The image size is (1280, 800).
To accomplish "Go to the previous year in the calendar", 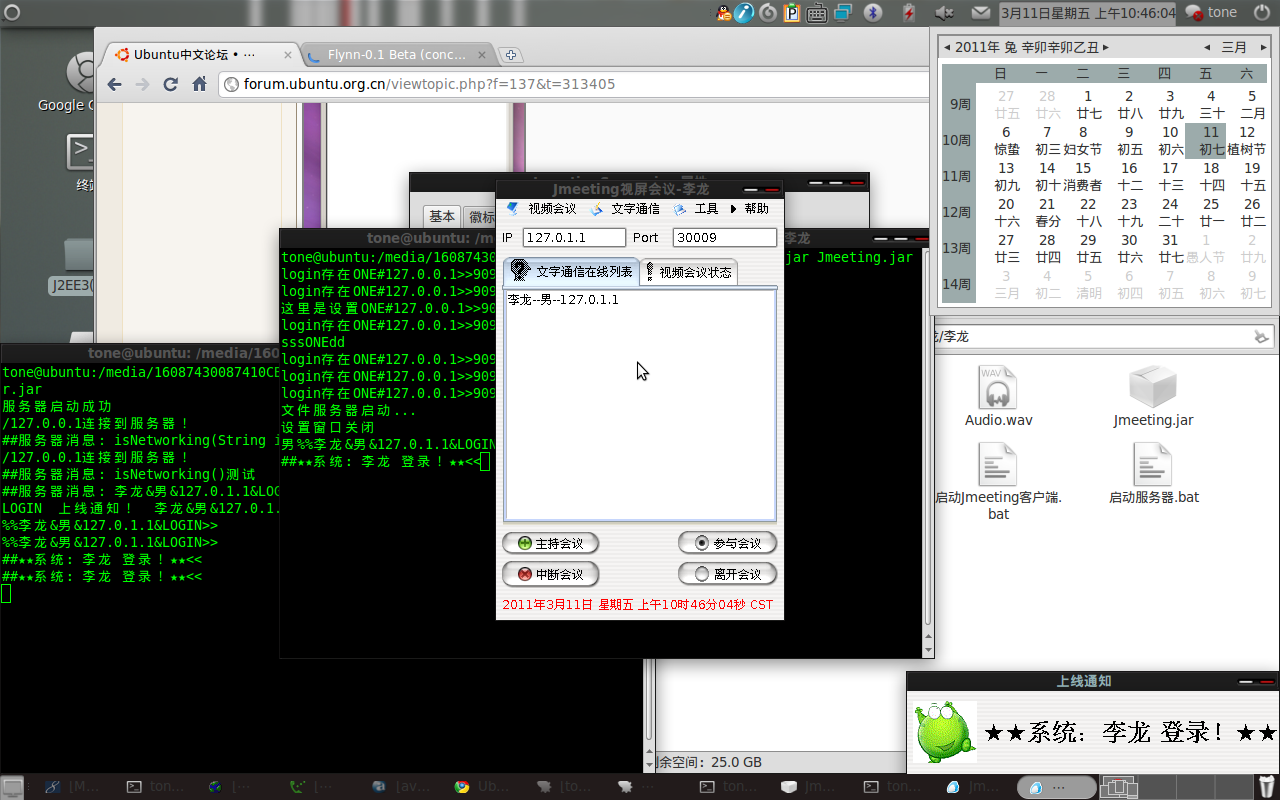I will tap(947, 47).
